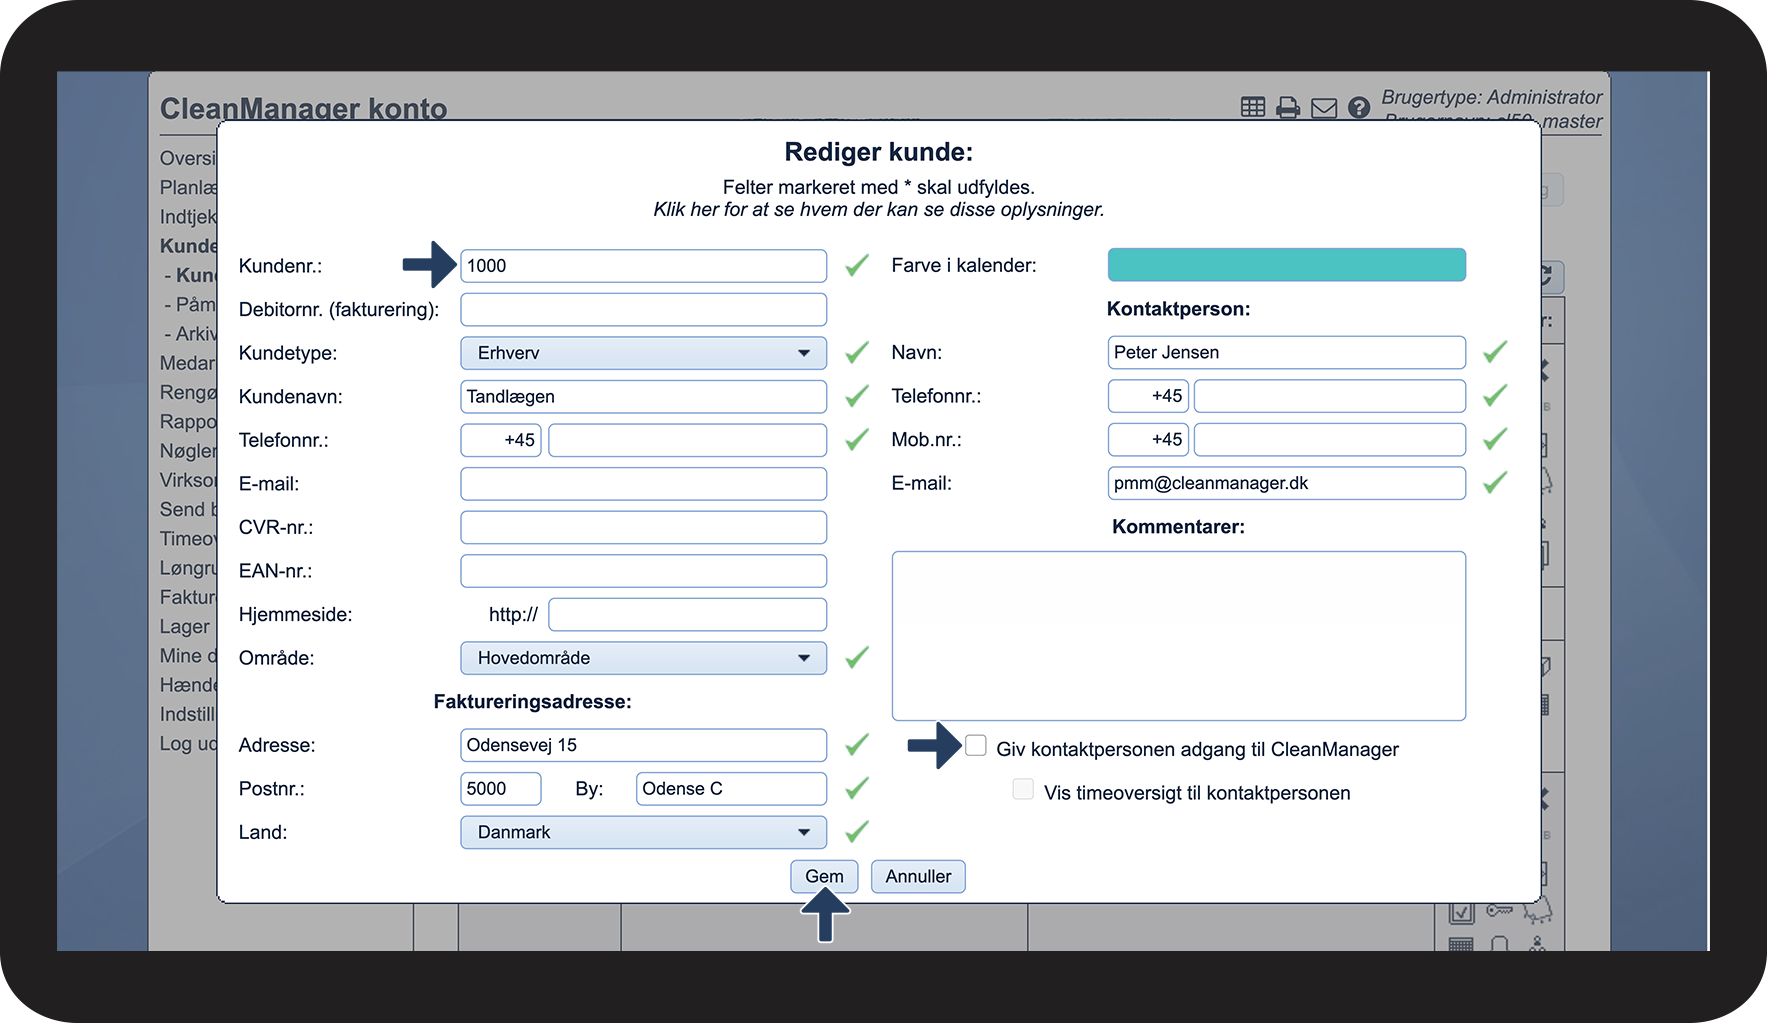Click the EAN-nr. field

tap(643, 571)
